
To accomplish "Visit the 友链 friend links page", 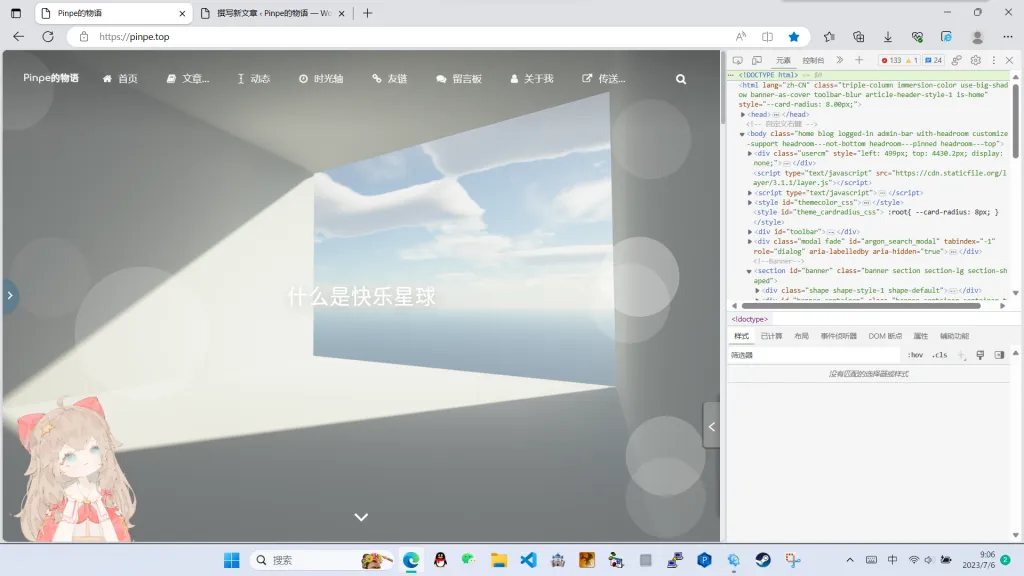I will coord(390,79).
